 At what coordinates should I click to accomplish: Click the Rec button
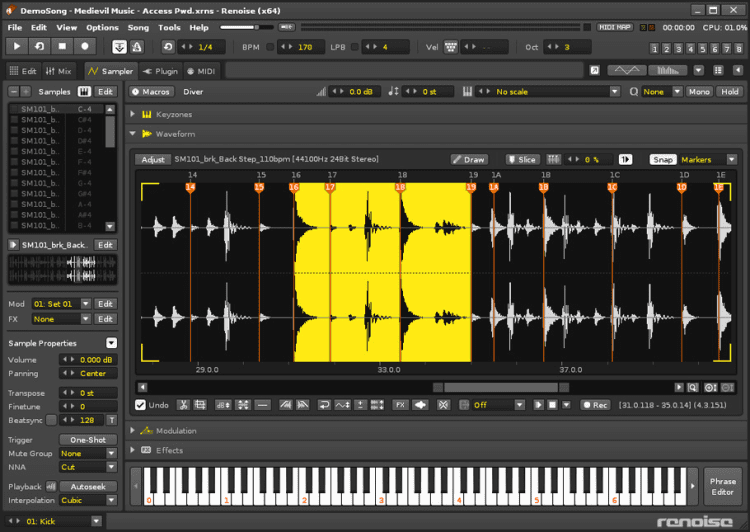(595, 405)
